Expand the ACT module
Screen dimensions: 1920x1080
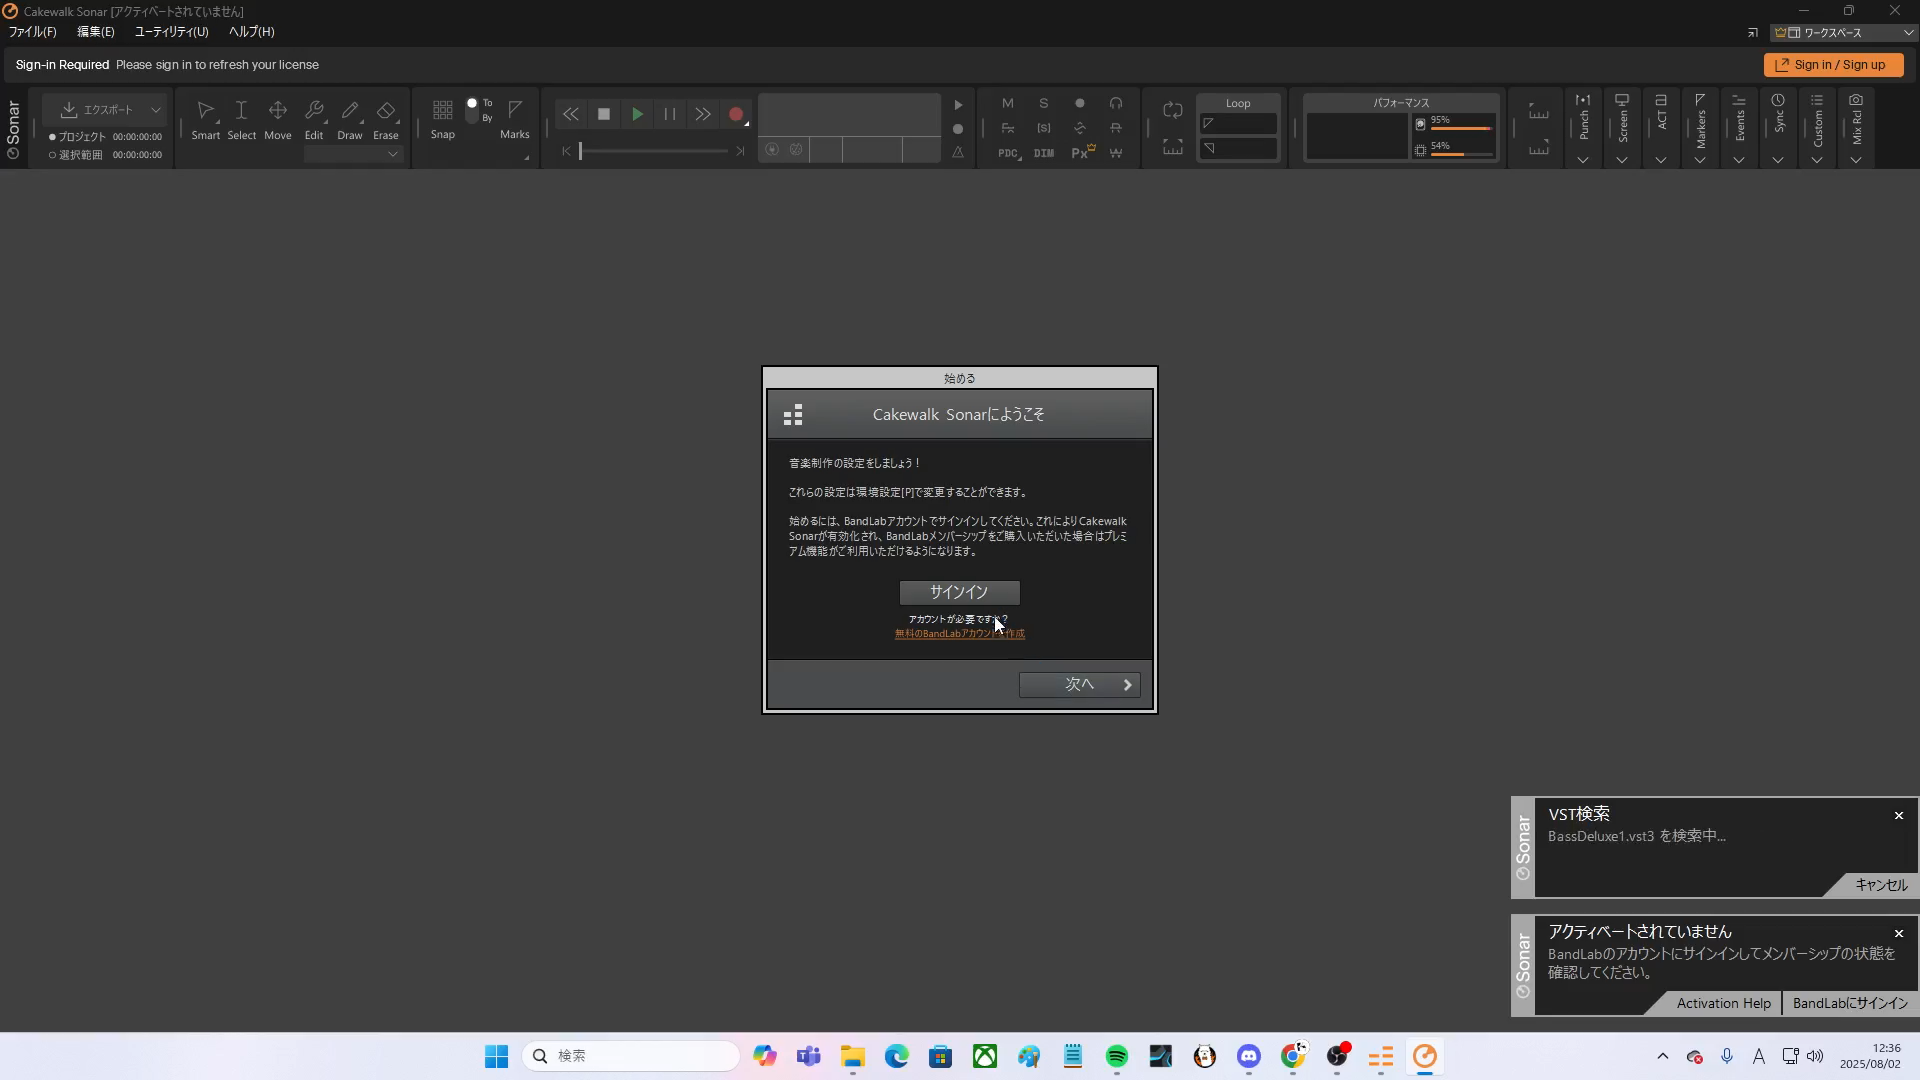click(x=1661, y=160)
